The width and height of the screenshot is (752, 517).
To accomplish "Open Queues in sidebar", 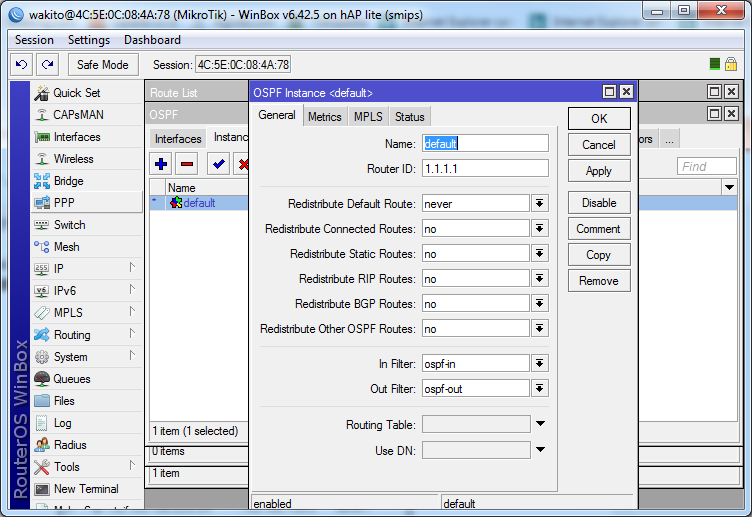I will pyautogui.click(x=87, y=379).
